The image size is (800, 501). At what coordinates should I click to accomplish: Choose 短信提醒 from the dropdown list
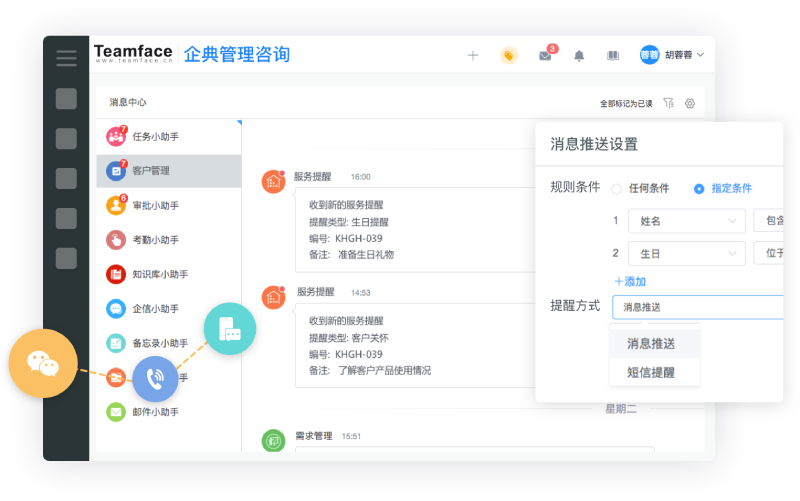[x=655, y=372]
